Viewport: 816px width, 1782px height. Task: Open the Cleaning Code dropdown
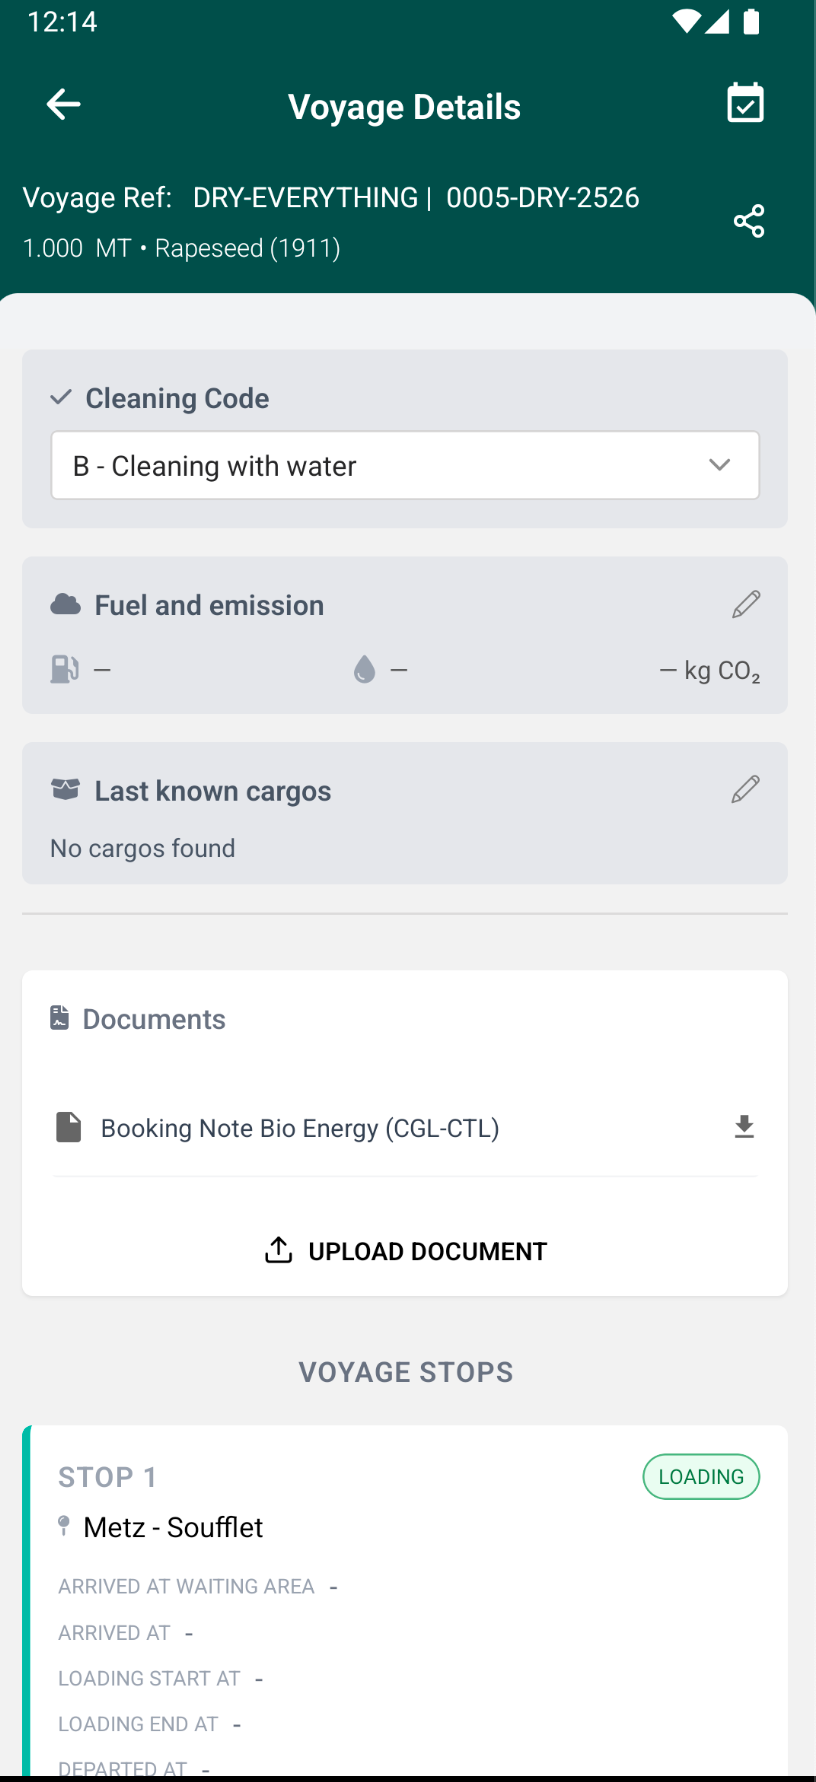click(x=405, y=466)
